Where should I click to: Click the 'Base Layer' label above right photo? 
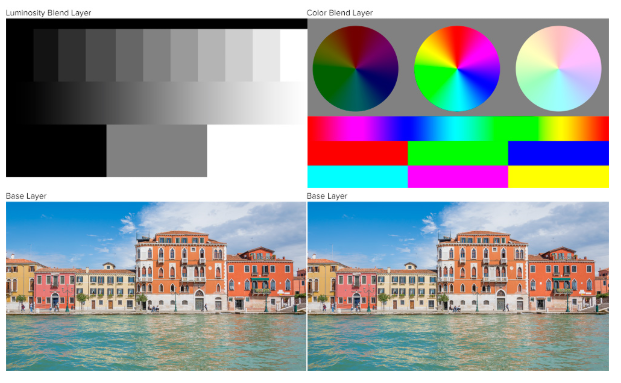click(327, 196)
